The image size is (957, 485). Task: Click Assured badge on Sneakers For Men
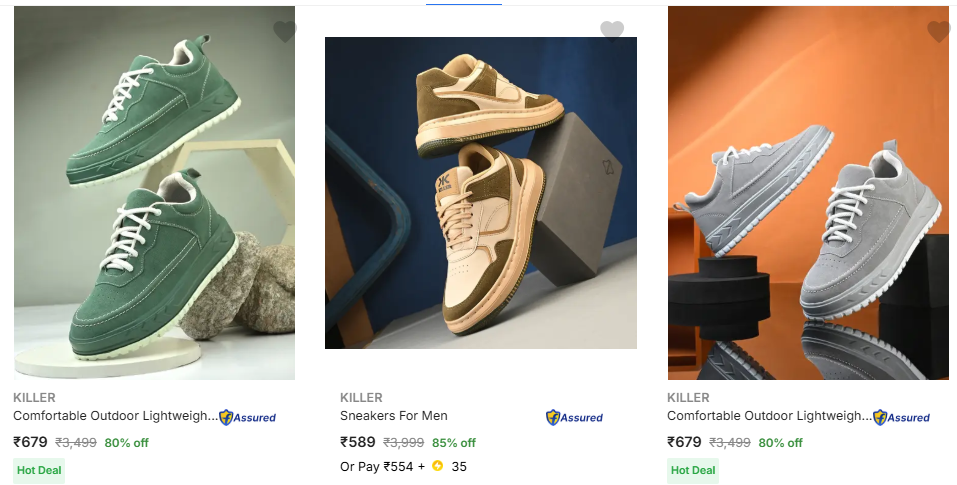[574, 417]
